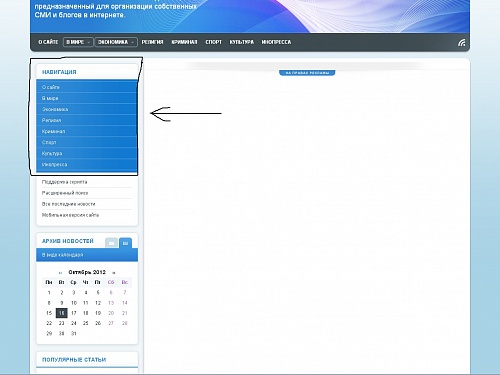Open О САЙТЕ in the top menu bar
500x375 pixels.
click(x=48, y=42)
